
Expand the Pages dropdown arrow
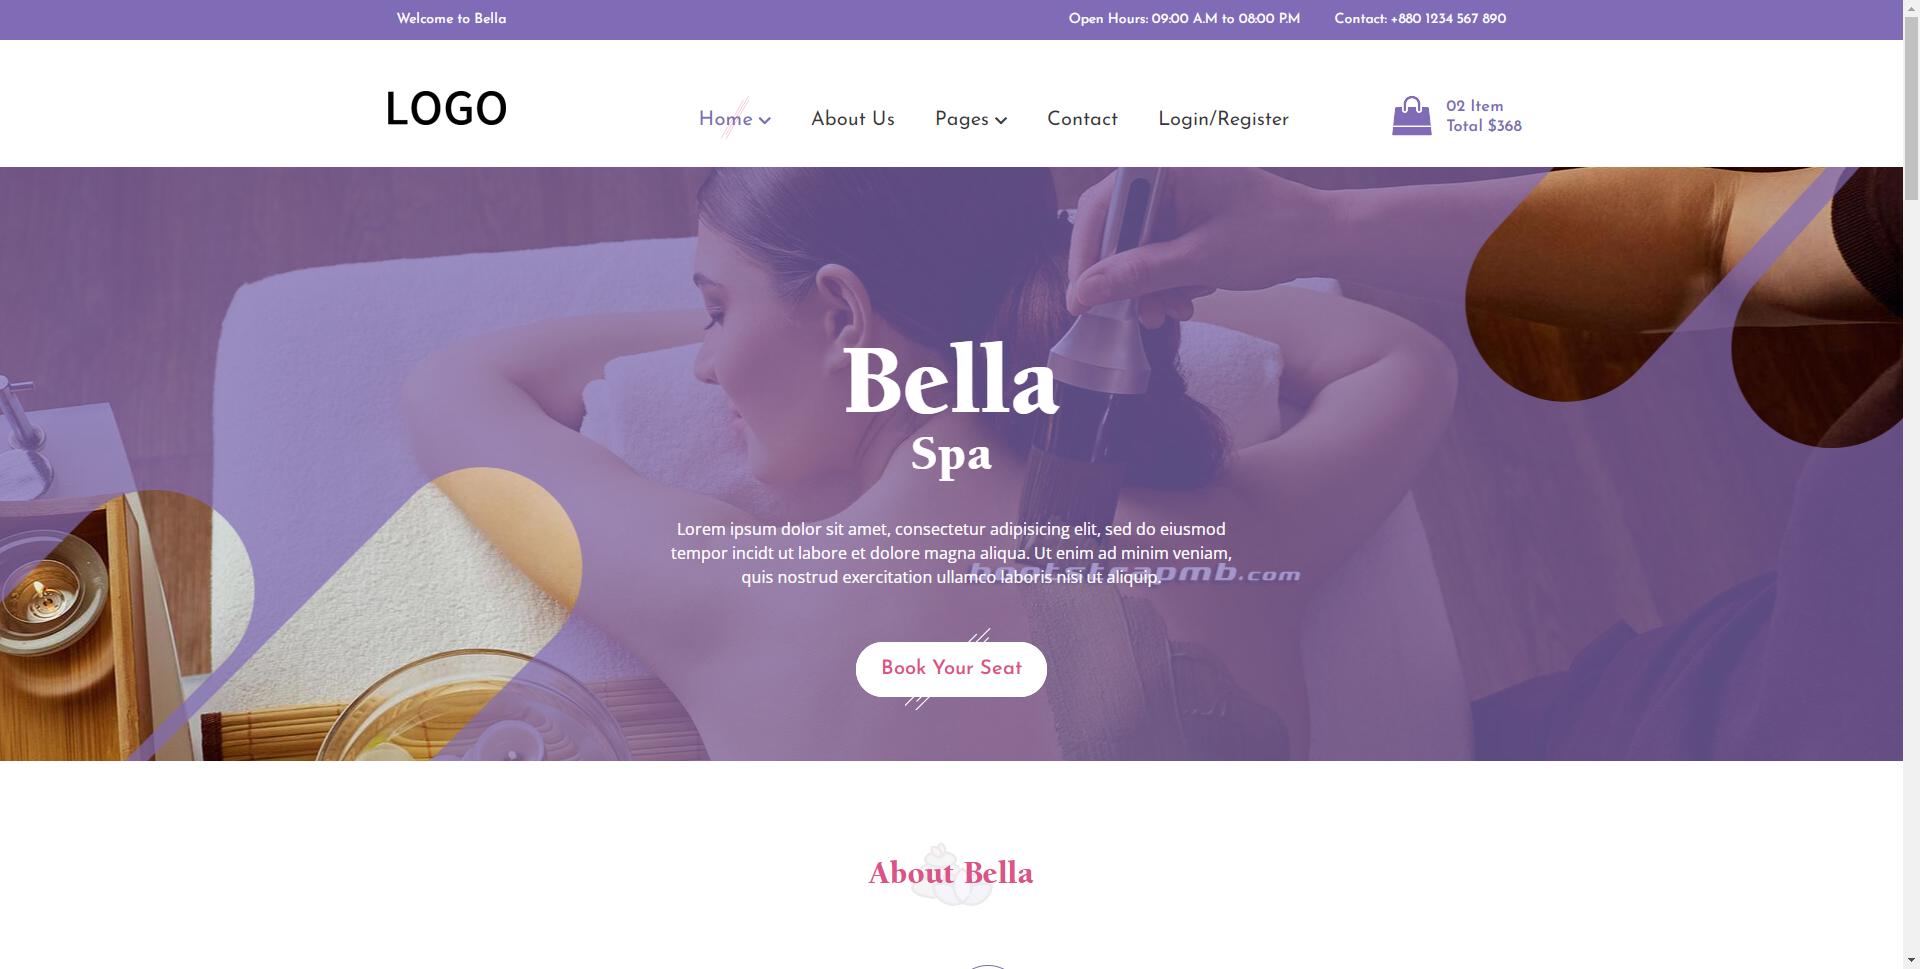click(1001, 120)
